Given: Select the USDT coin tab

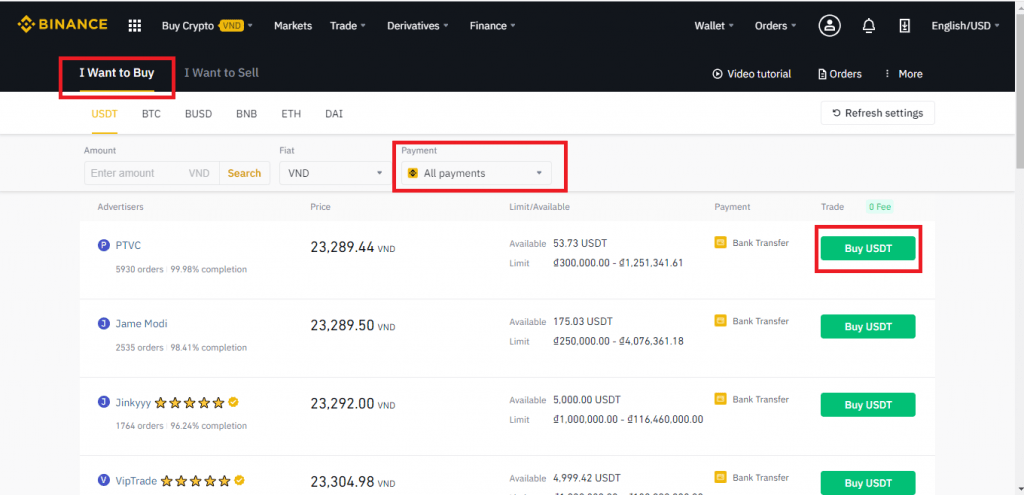Looking at the screenshot, I should point(104,114).
